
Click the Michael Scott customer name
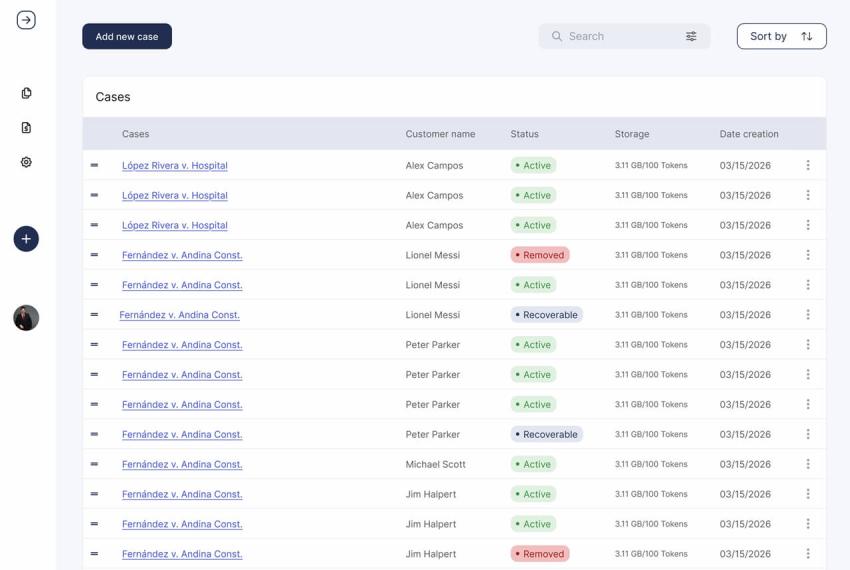point(435,464)
